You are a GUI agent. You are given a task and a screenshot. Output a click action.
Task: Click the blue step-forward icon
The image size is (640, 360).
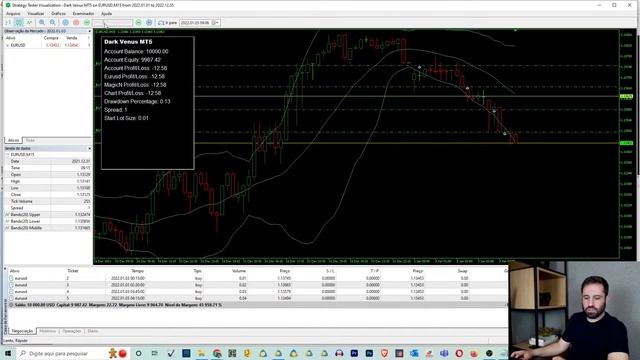(149, 22)
